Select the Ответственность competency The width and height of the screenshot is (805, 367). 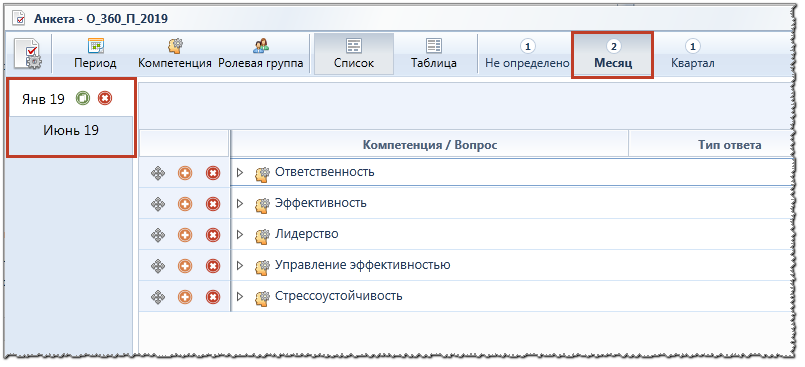pyautogui.click(x=324, y=172)
